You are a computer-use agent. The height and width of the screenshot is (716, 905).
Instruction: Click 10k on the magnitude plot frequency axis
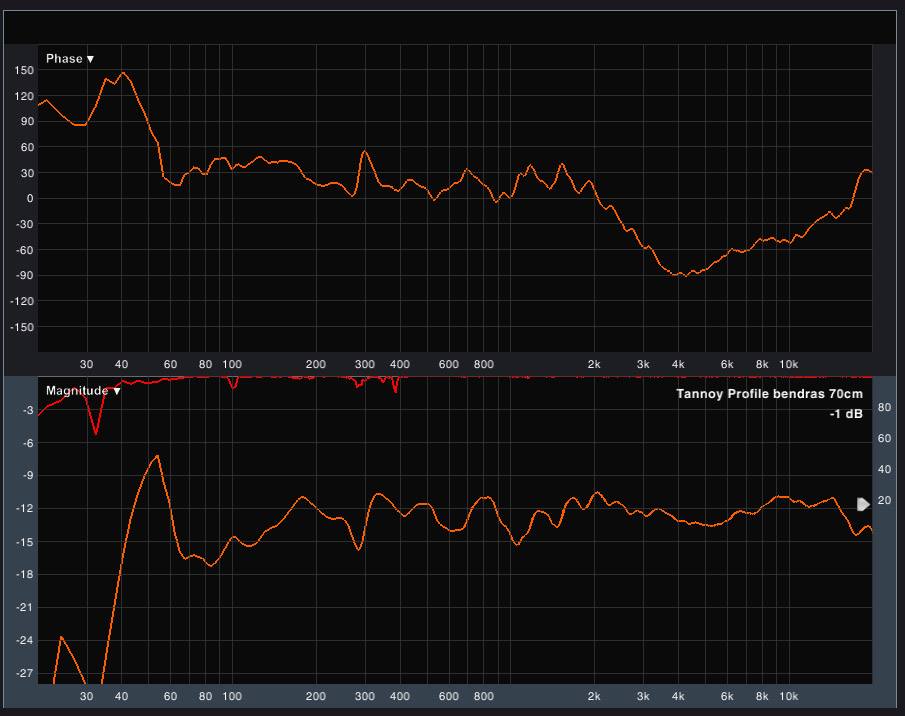tap(788, 696)
